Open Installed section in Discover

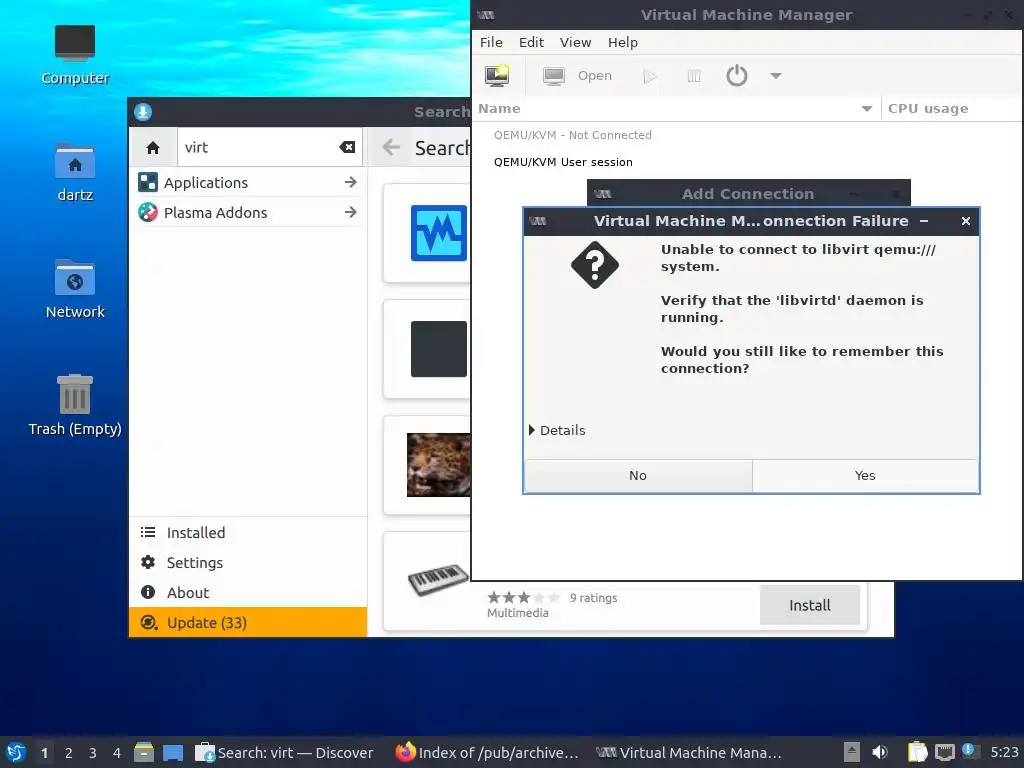248,533
